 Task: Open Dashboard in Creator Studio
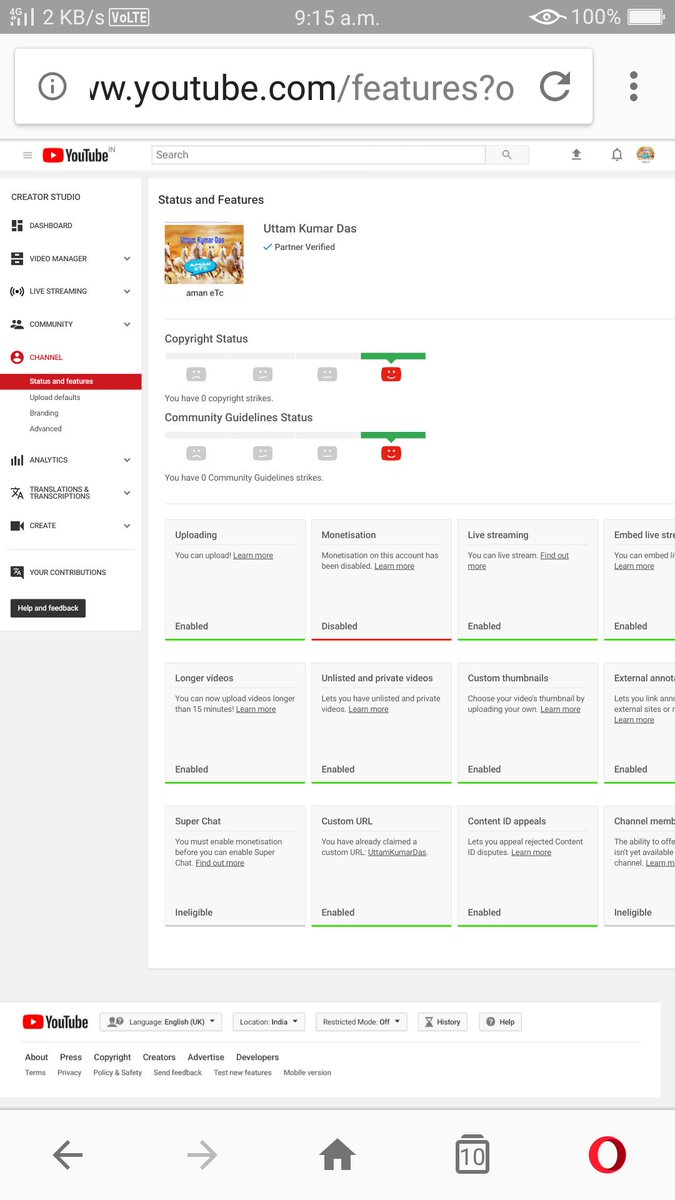click(51, 226)
